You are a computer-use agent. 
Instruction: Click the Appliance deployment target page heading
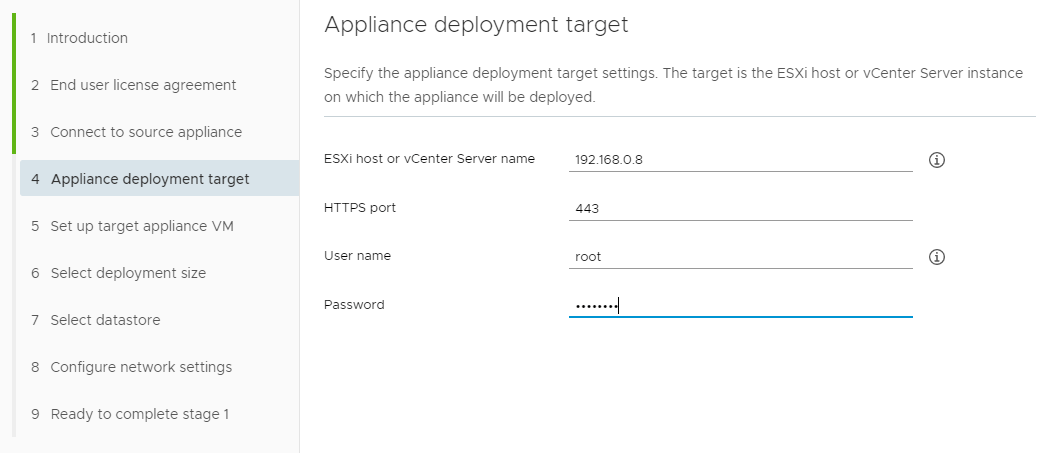click(x=476, y=25)
